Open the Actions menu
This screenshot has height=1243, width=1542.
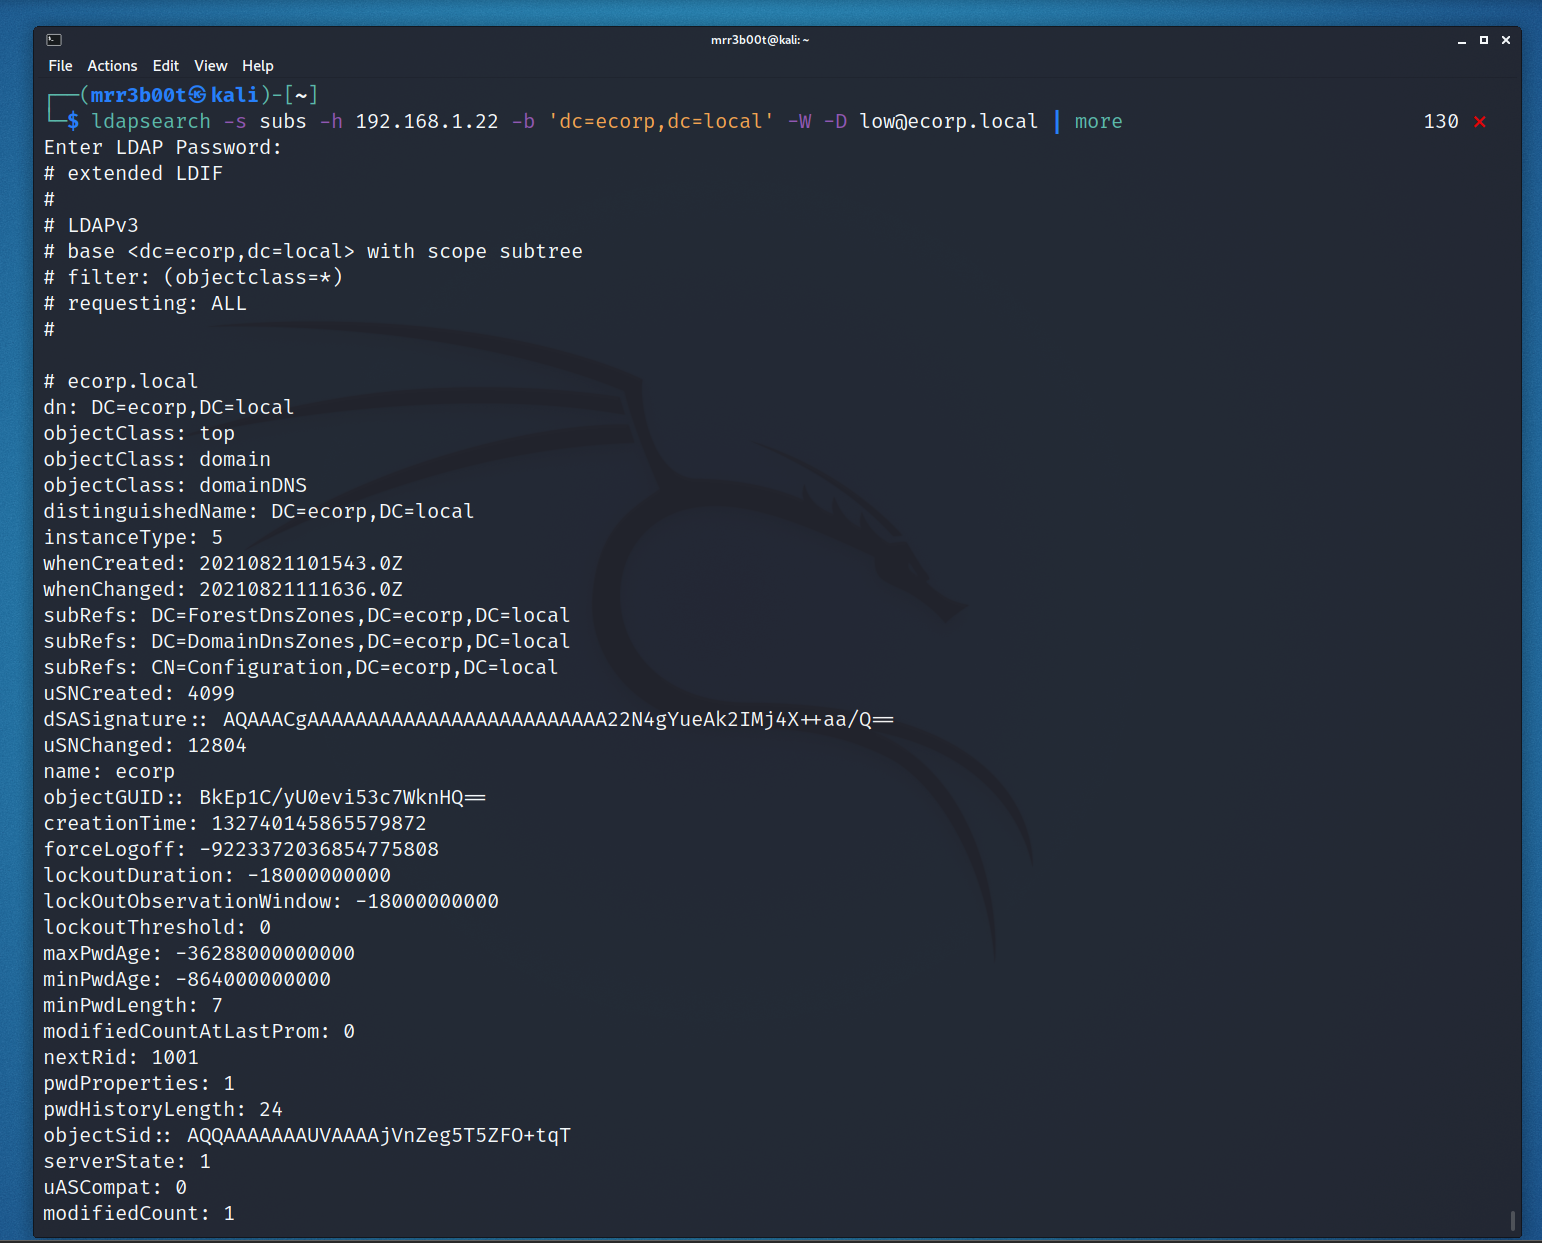[x=112, y=66]
